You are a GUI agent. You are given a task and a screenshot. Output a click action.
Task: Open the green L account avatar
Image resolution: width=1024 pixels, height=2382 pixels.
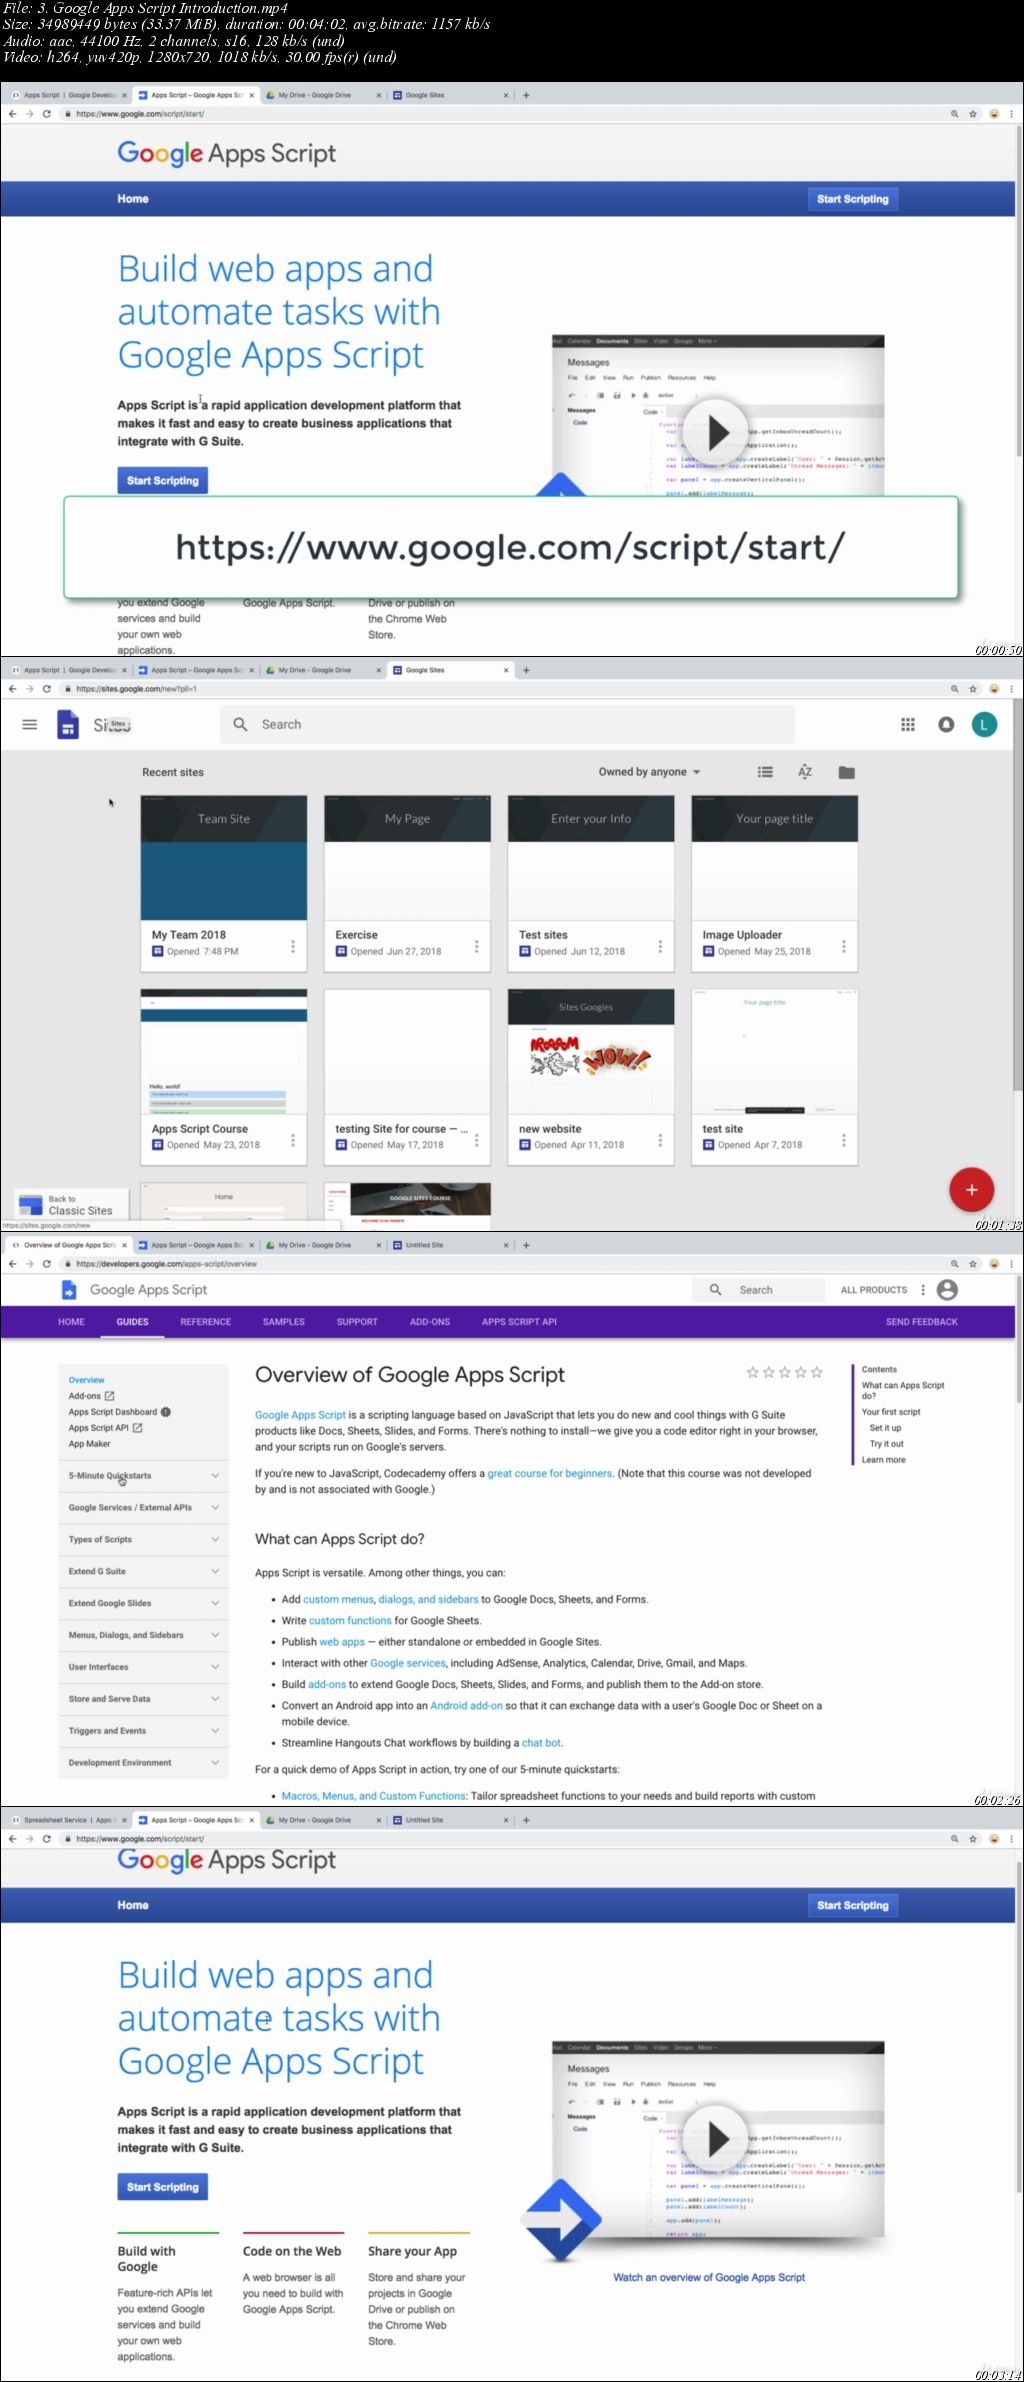click(x=984, y=725)
